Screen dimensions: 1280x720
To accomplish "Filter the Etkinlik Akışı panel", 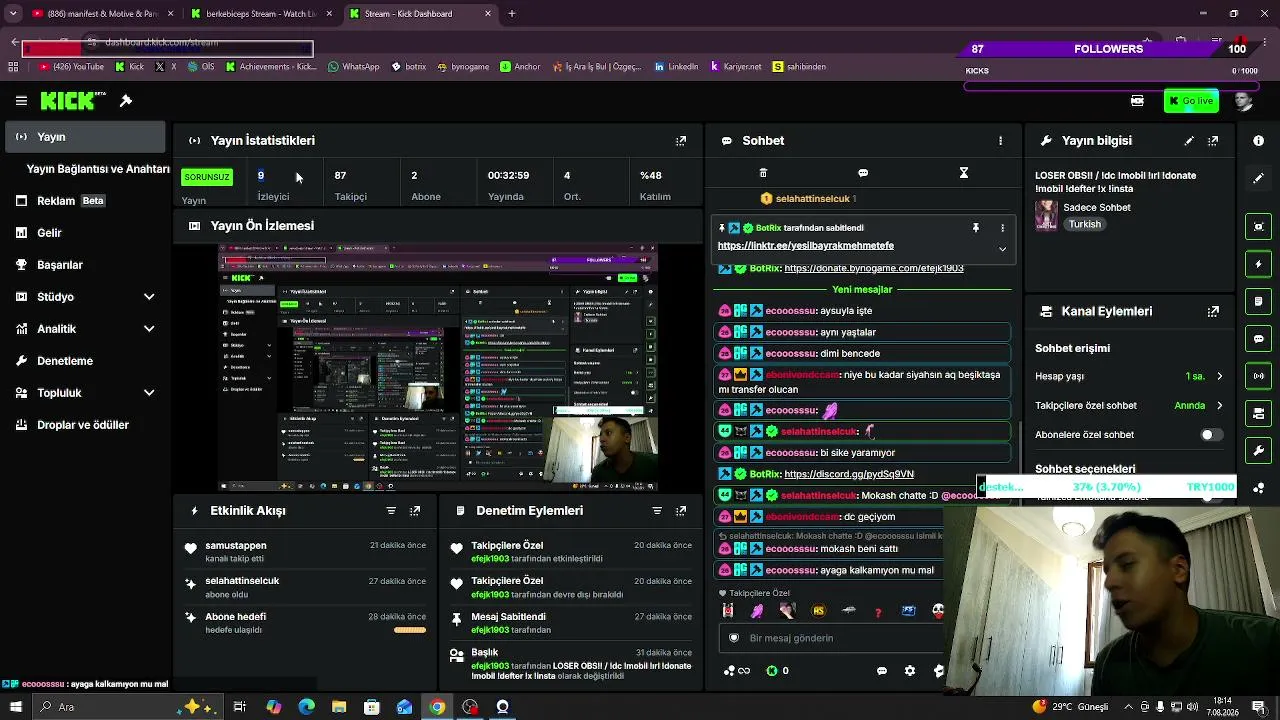I will click(391, 511).
